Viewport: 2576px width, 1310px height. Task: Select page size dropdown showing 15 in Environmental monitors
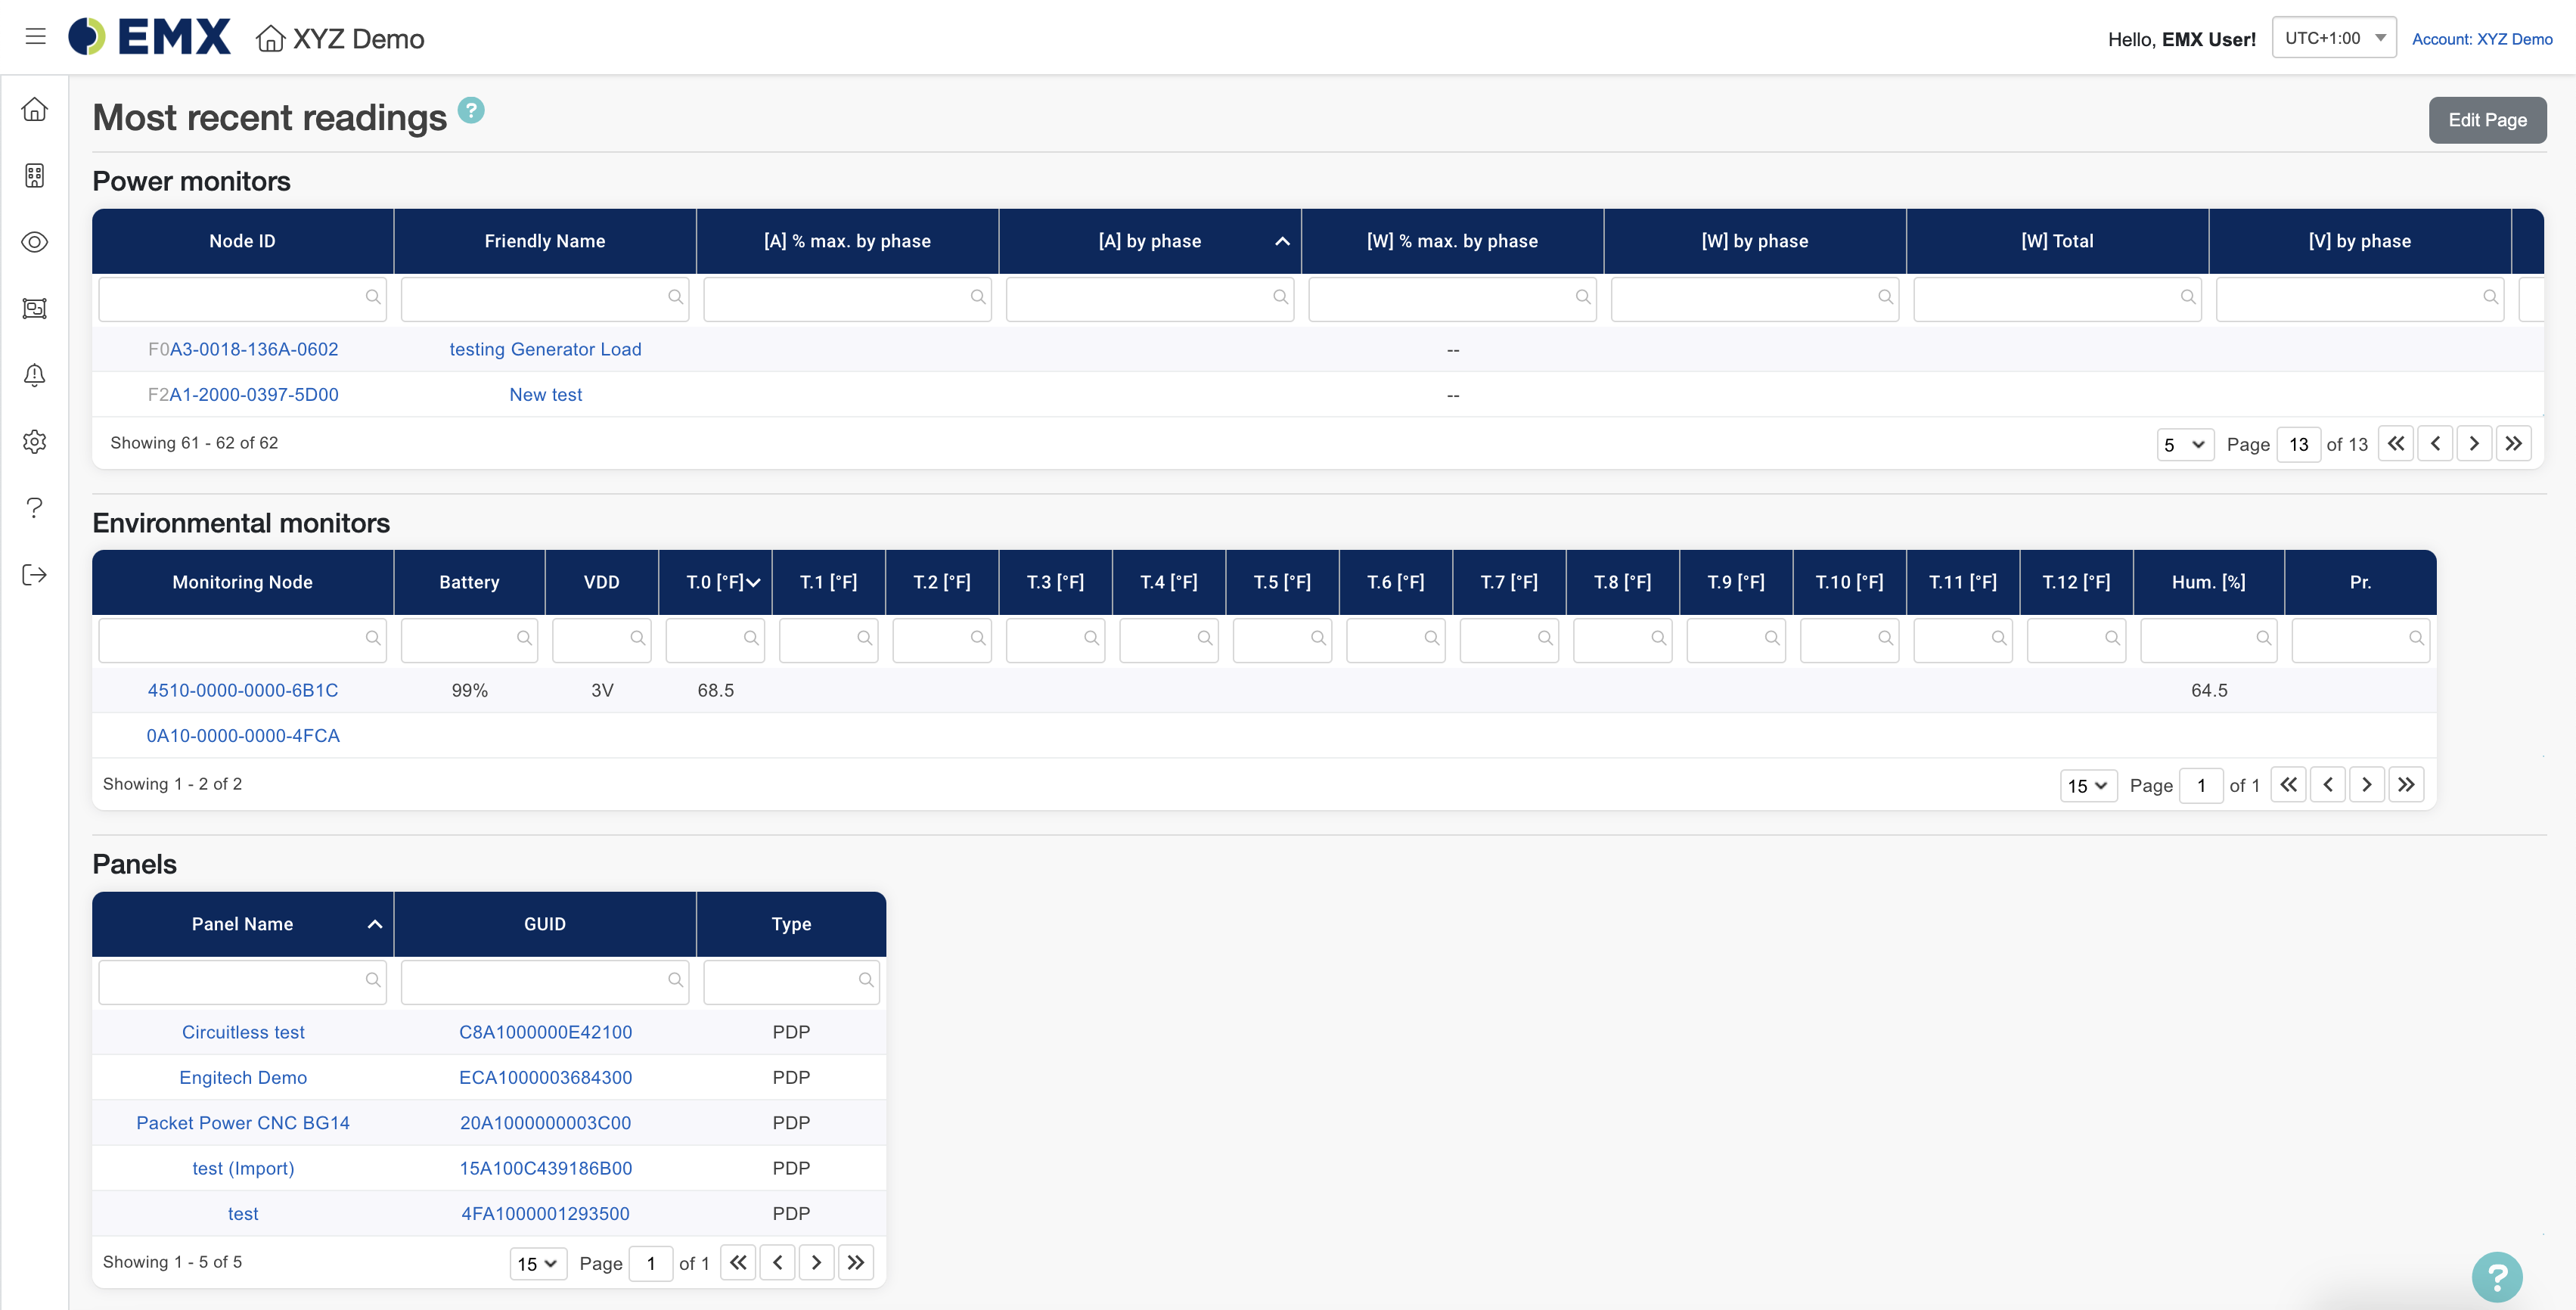(x=2085, y=784)
